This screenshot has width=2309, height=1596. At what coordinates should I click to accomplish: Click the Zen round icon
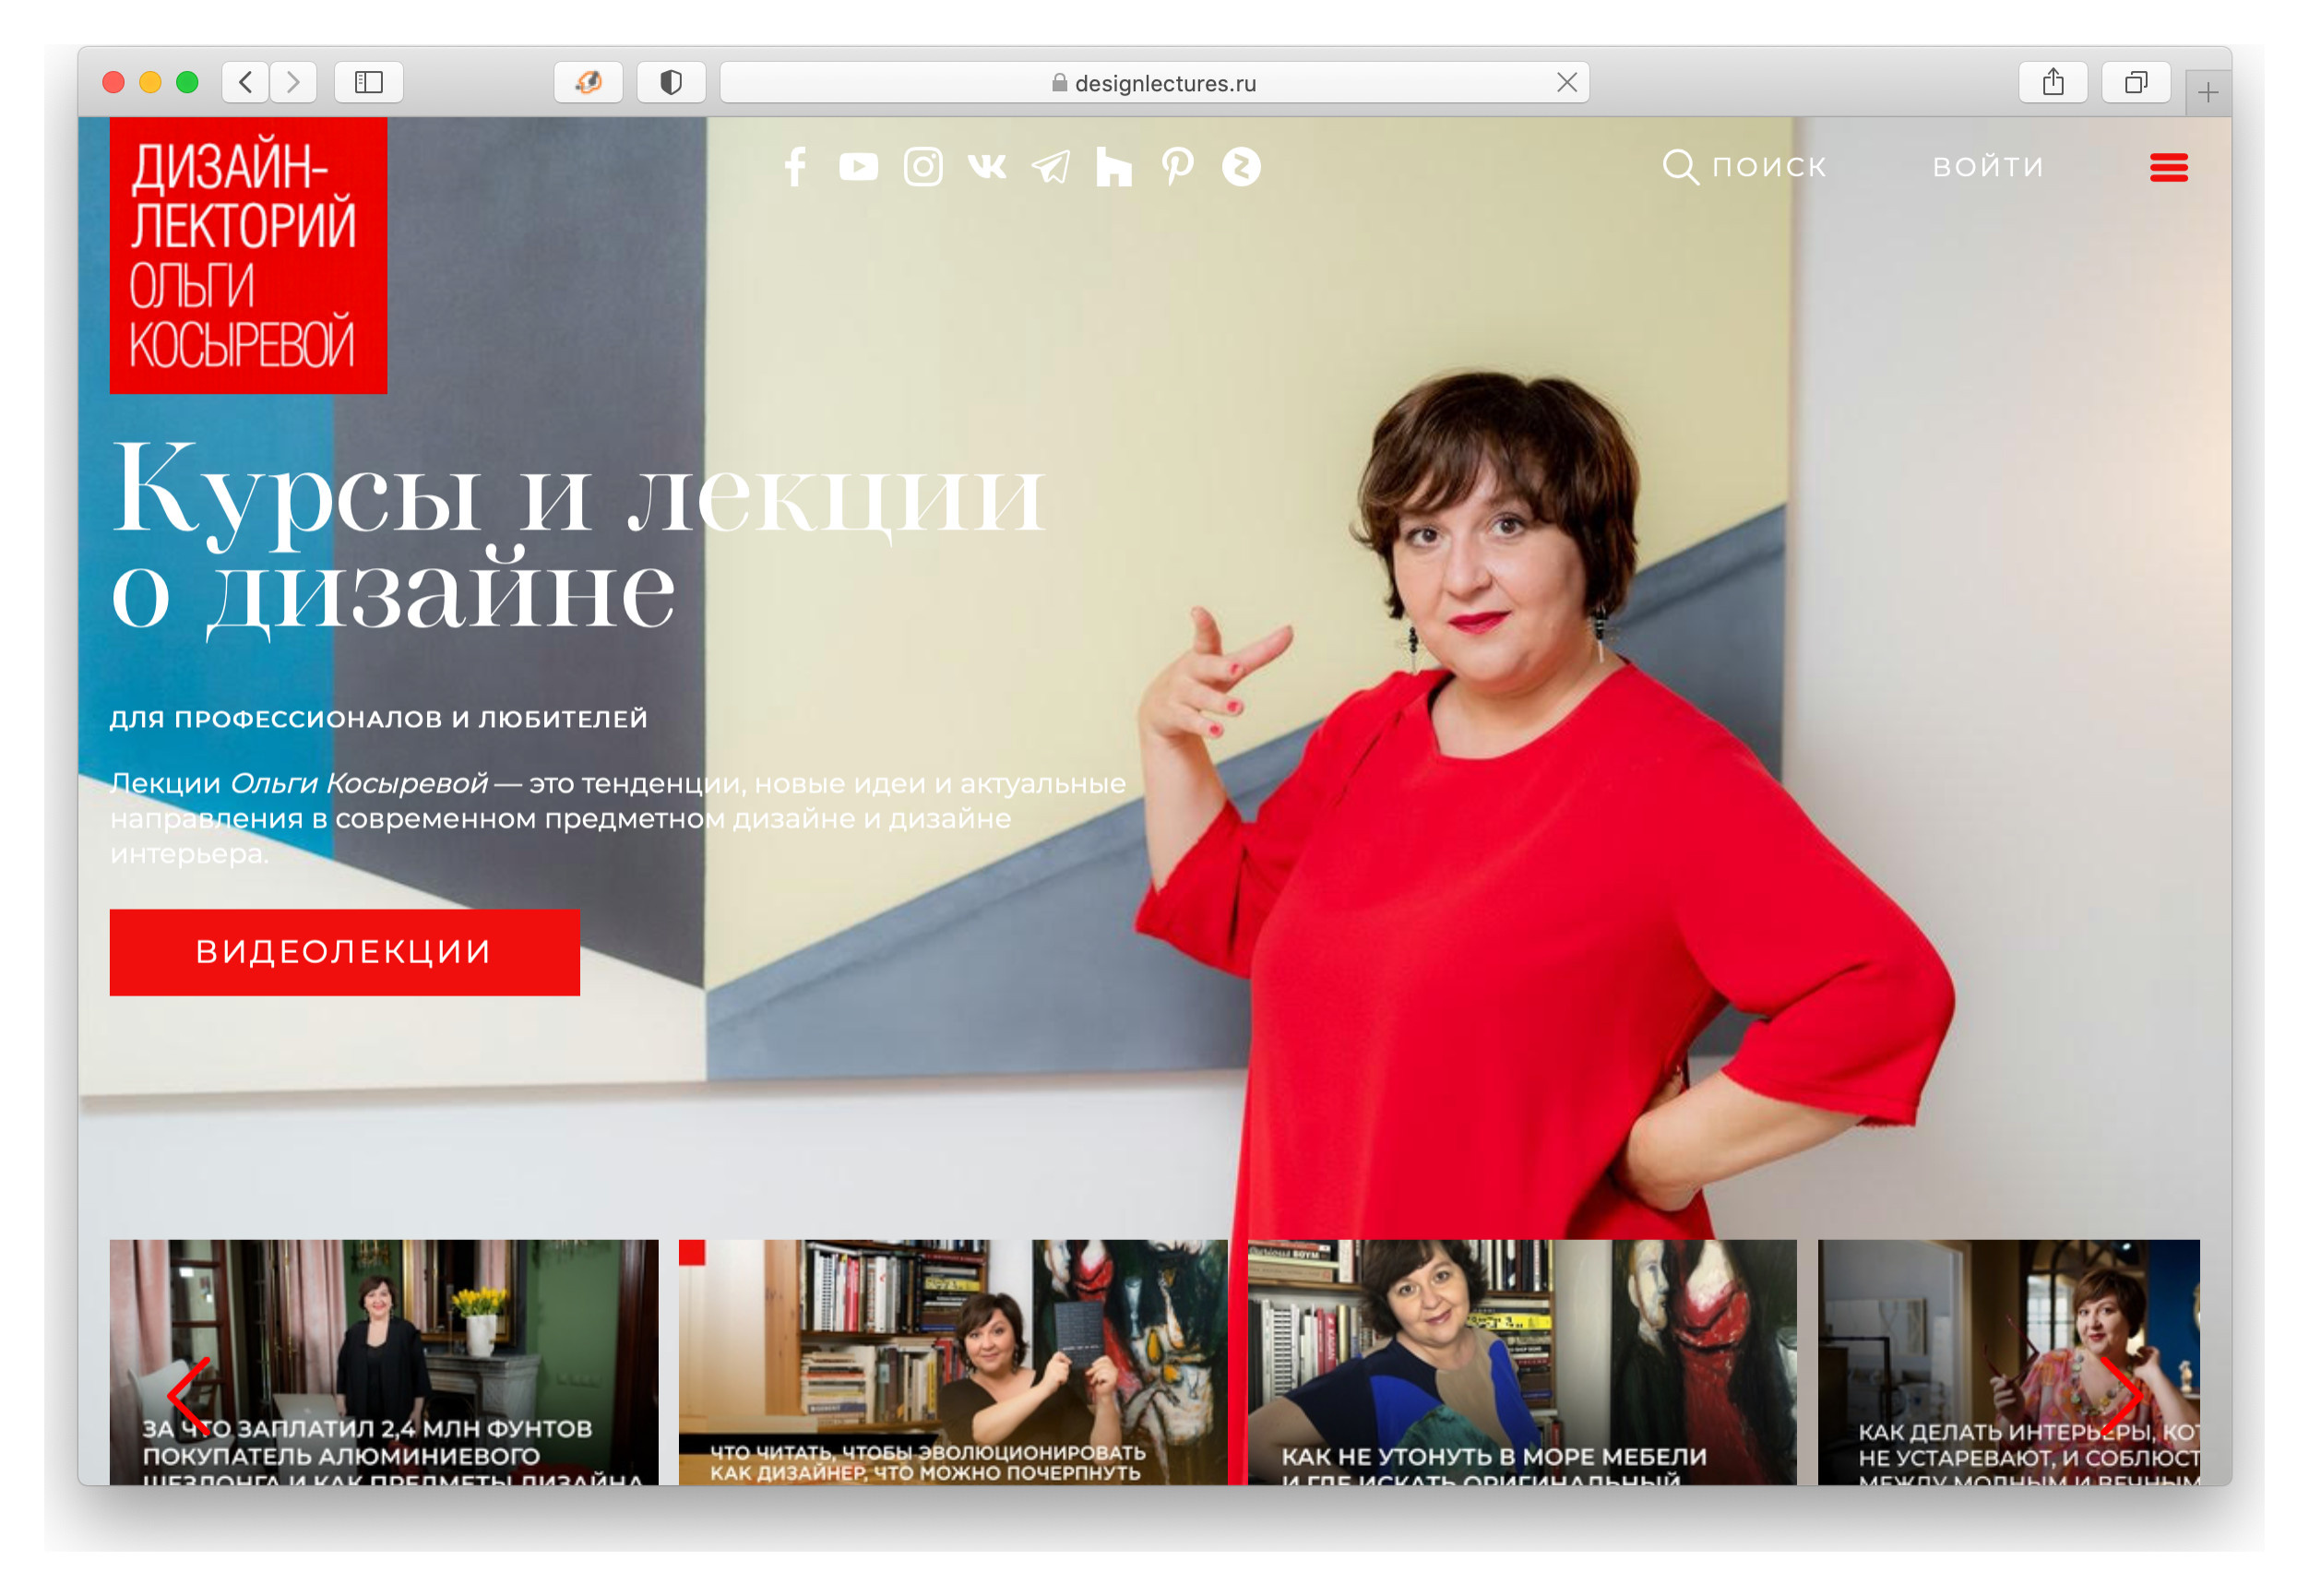click(1241, 167)
